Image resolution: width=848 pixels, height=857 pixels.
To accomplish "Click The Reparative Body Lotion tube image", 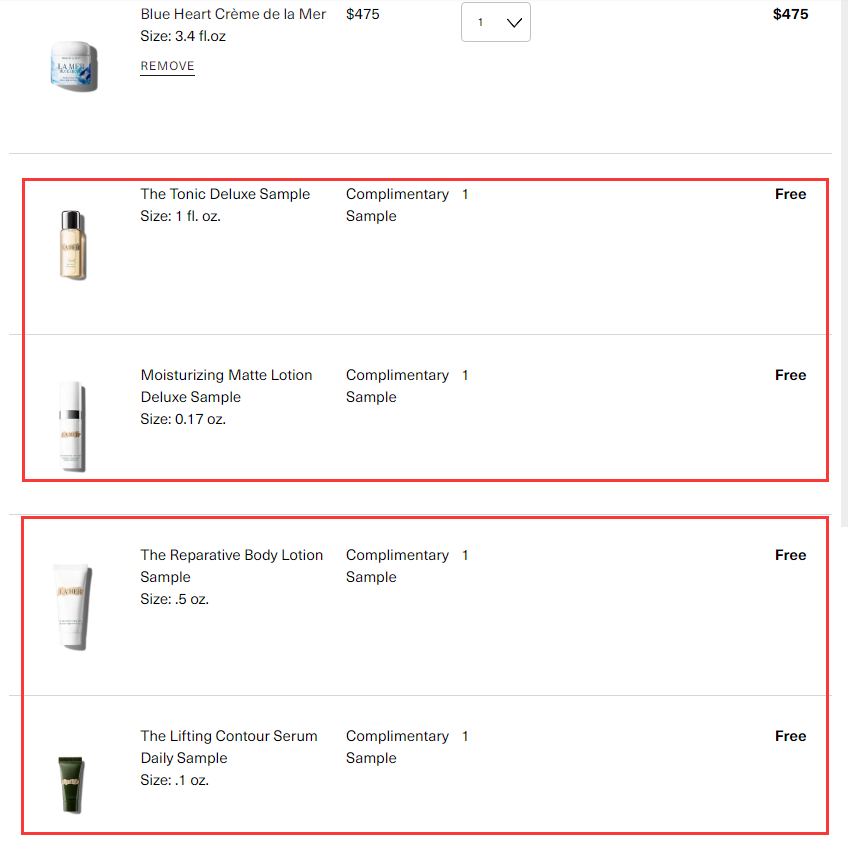I will (x=72, y=606).
